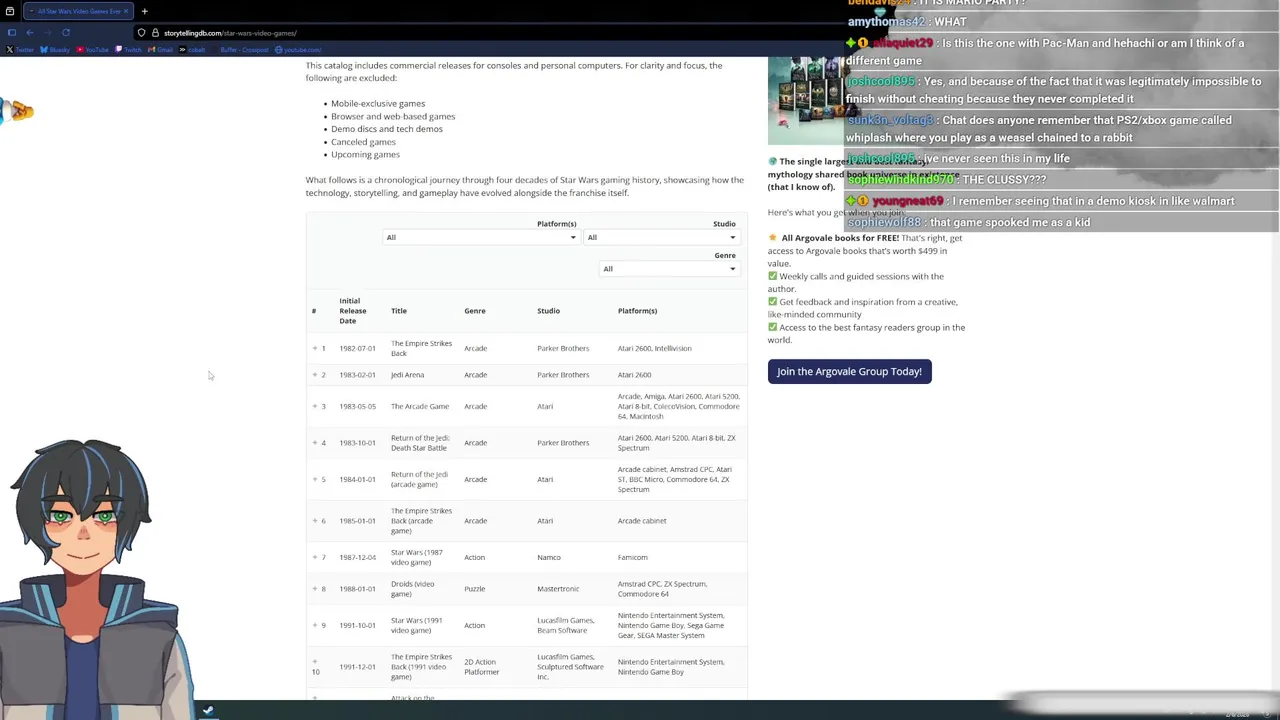Click the Atari 2600, Intellivision platform cell
Screen dimensions: 1280x720
click(x=655, y=348)
